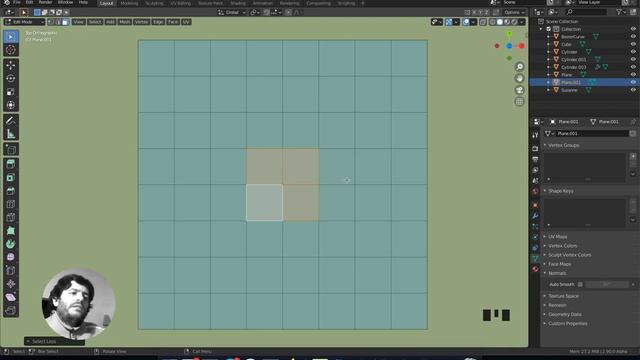640x360 pixels.
Task: Switch perspective/orthographic with the grid icon
Action: [519, 102]
